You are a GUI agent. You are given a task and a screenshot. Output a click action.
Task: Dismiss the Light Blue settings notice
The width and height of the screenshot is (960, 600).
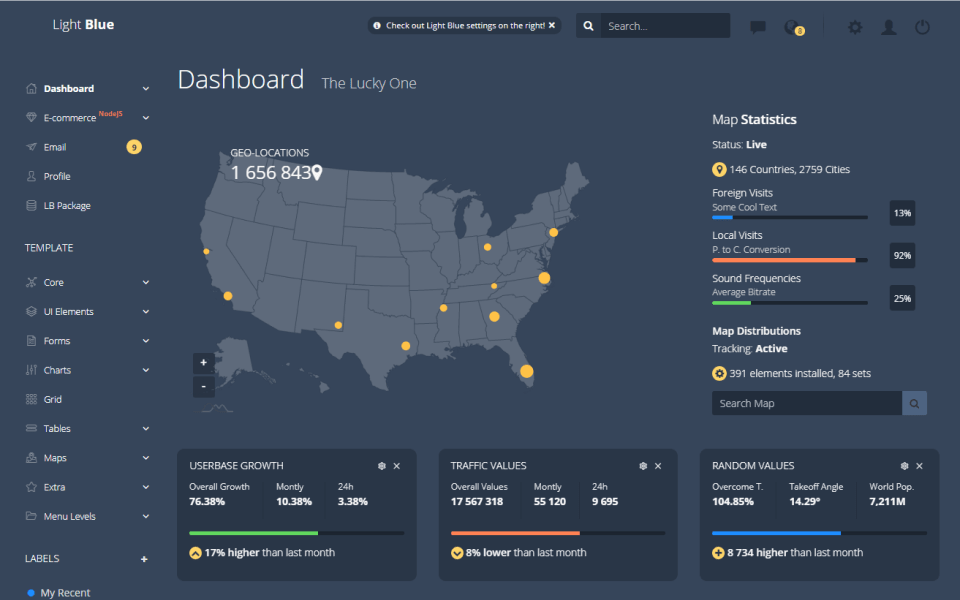click(551, 25)
